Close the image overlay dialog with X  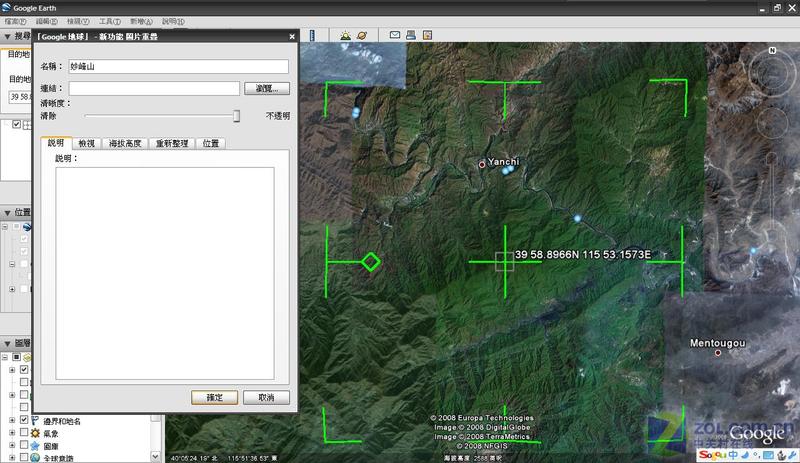[x=292, y=37]
